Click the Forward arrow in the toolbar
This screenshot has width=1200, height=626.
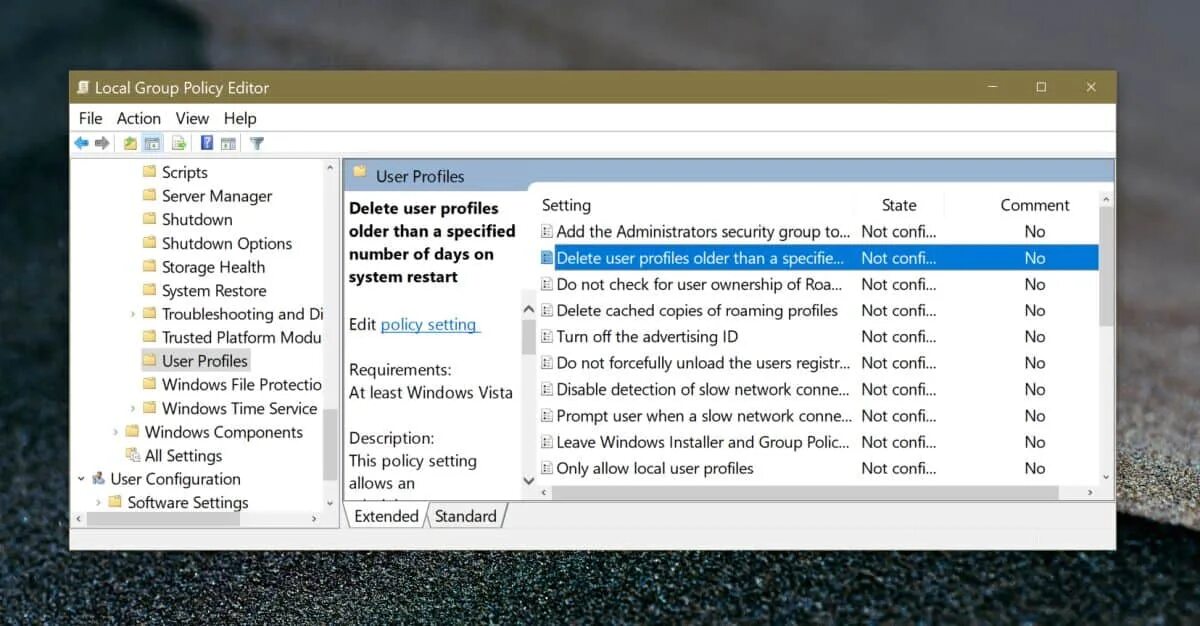point(102,143)
